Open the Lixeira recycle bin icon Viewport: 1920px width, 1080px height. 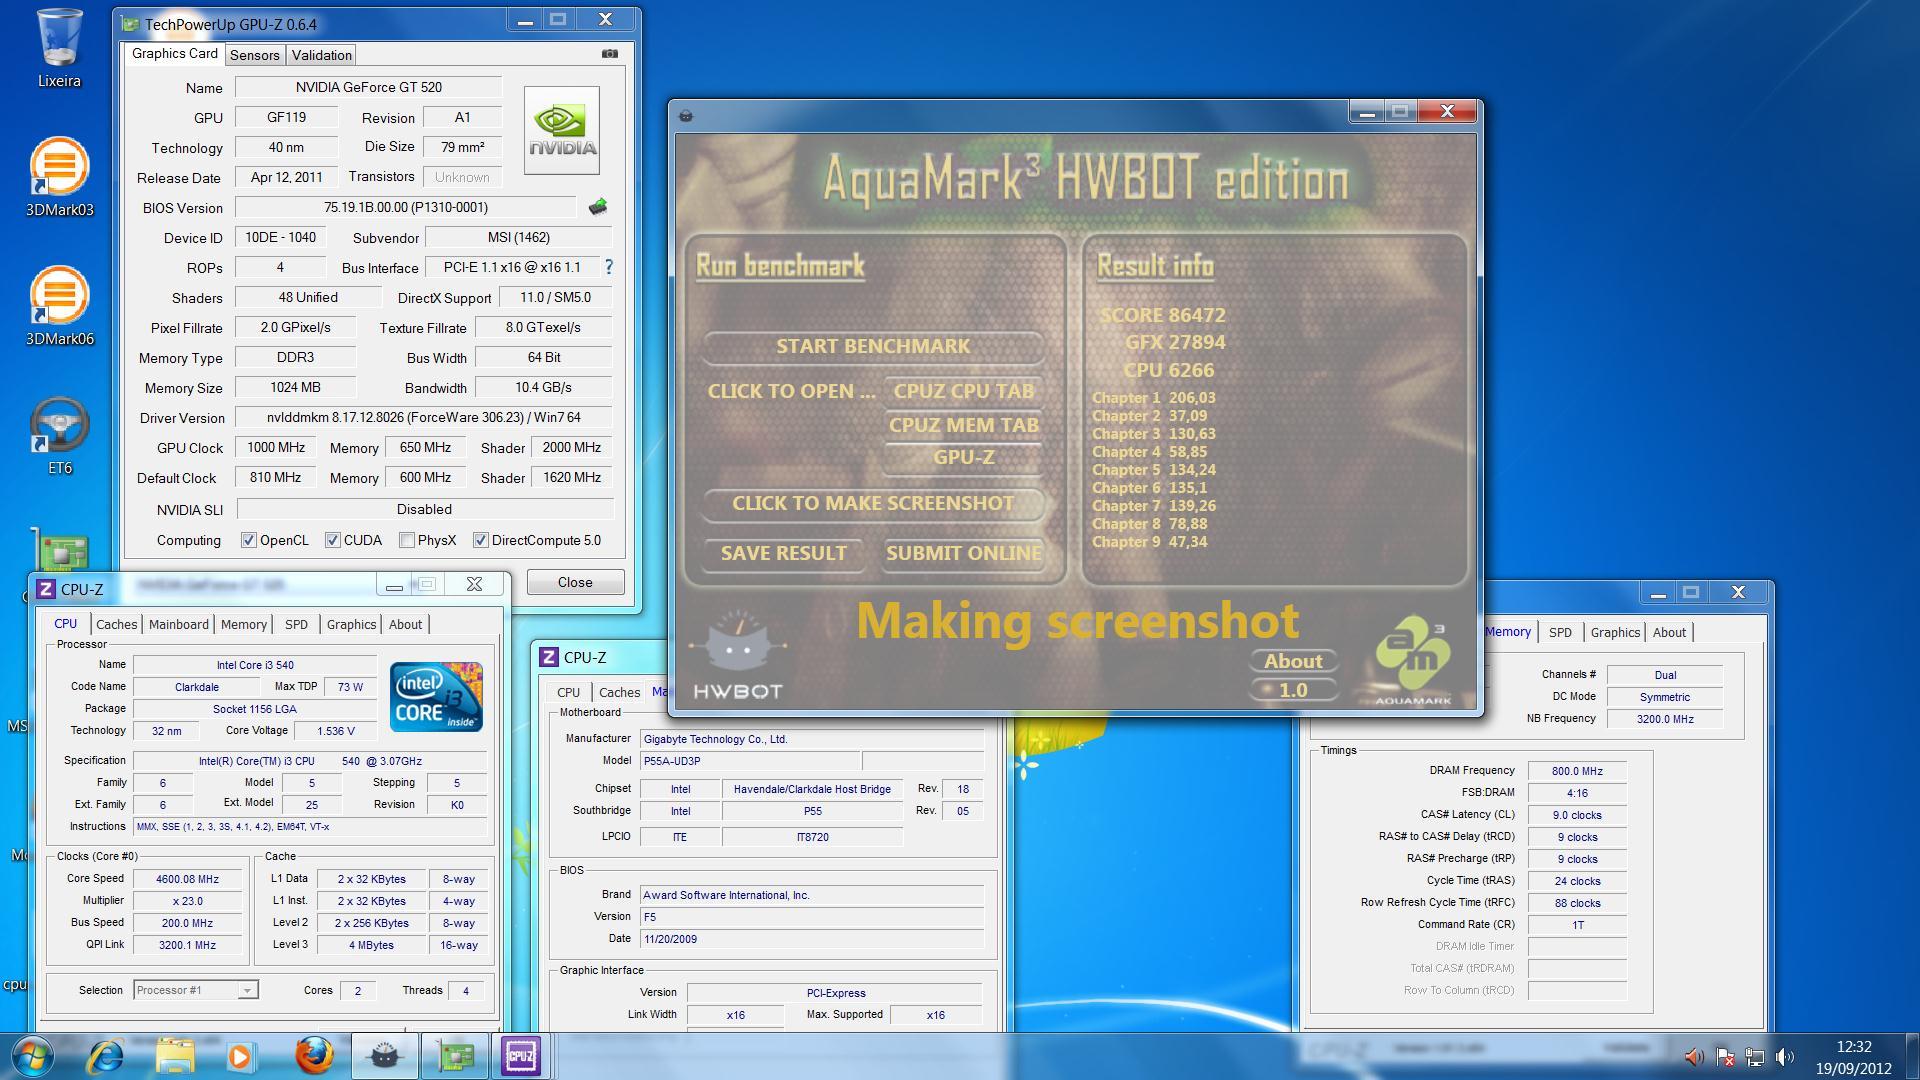click(59, 48)
